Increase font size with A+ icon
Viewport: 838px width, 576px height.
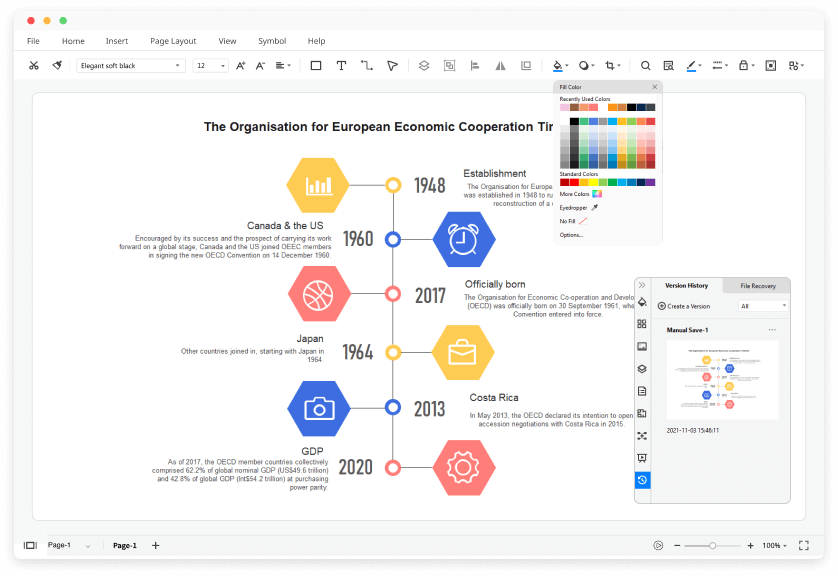(x=240, y=65)
